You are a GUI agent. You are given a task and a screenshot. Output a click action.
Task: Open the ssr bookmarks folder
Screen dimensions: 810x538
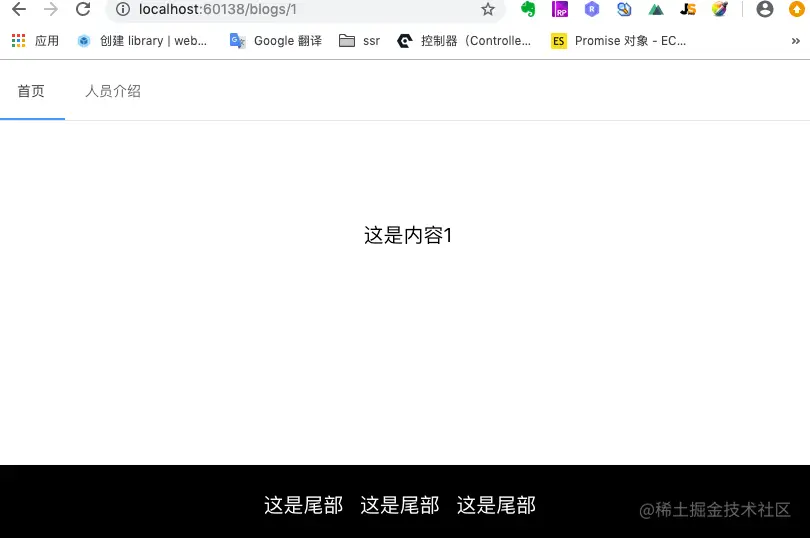pyautogui.click(x=360, y=41)
